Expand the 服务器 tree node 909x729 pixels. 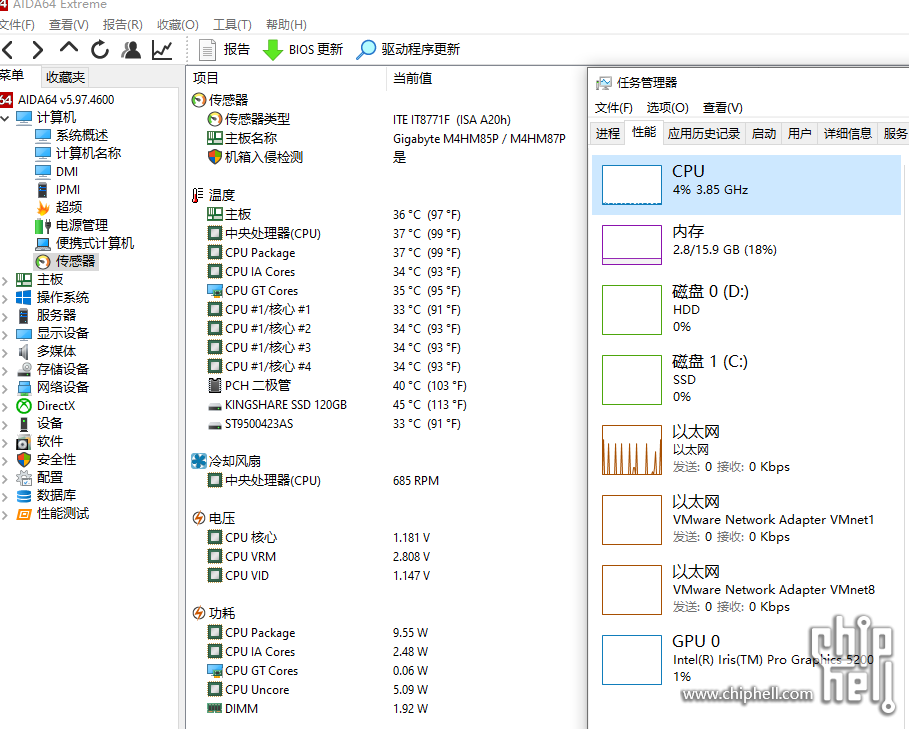5,317
